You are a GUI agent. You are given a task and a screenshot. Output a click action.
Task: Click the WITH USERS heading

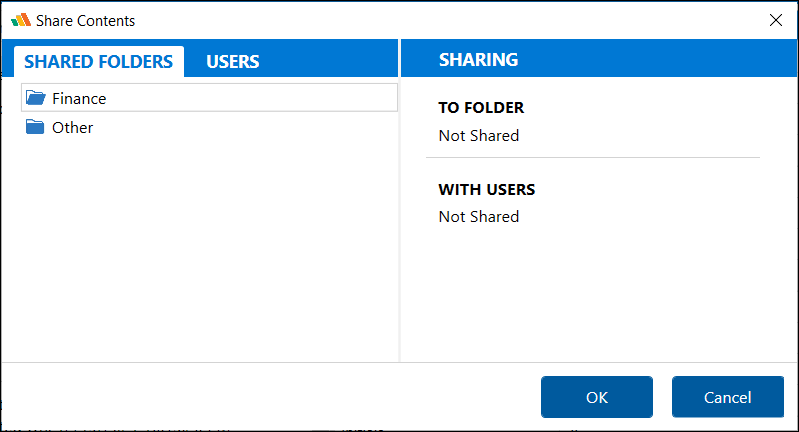487,190
